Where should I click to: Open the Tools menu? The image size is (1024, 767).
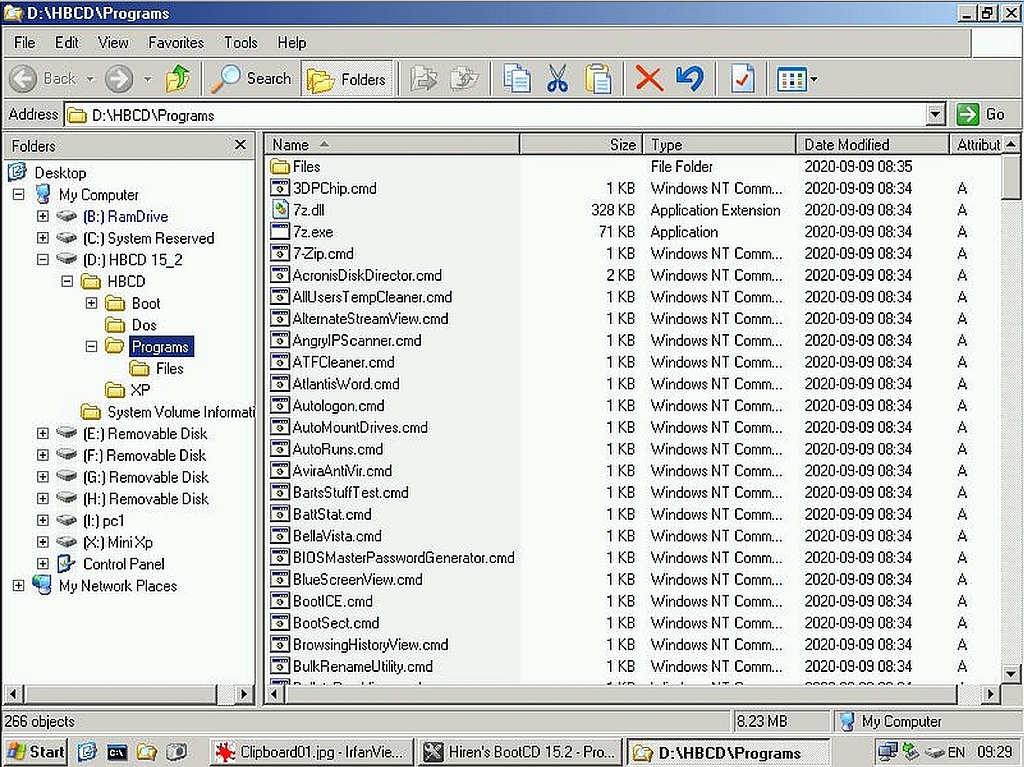pyautogui.click(x=240, y=43)
